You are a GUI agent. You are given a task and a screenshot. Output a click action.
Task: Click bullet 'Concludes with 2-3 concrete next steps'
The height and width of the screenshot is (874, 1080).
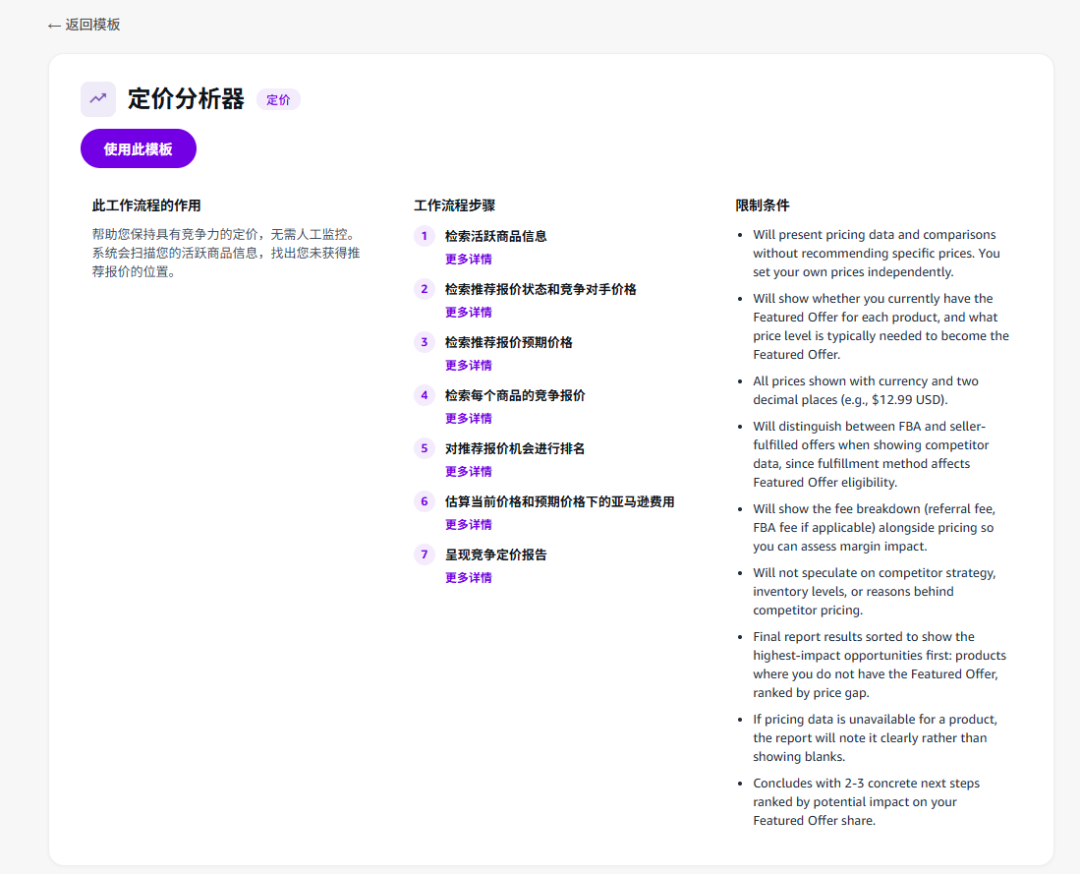click(866, 802)
